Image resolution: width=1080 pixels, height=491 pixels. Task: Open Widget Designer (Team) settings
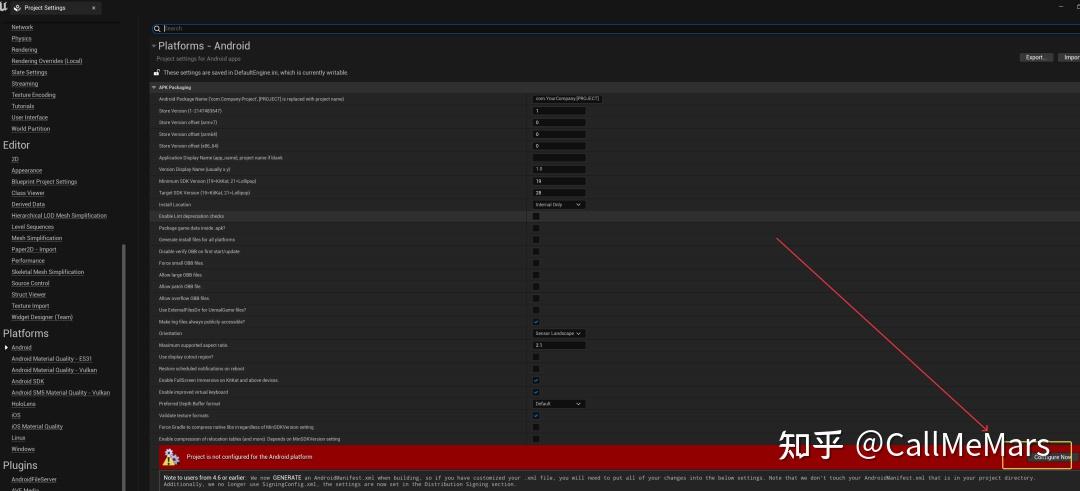click(42, 317)
